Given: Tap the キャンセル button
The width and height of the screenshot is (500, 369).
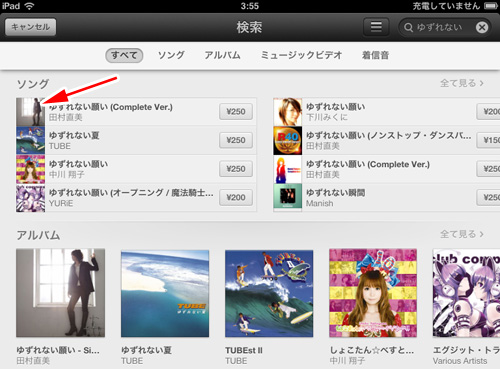Looking at the screenshot, I should click(30, 27).
